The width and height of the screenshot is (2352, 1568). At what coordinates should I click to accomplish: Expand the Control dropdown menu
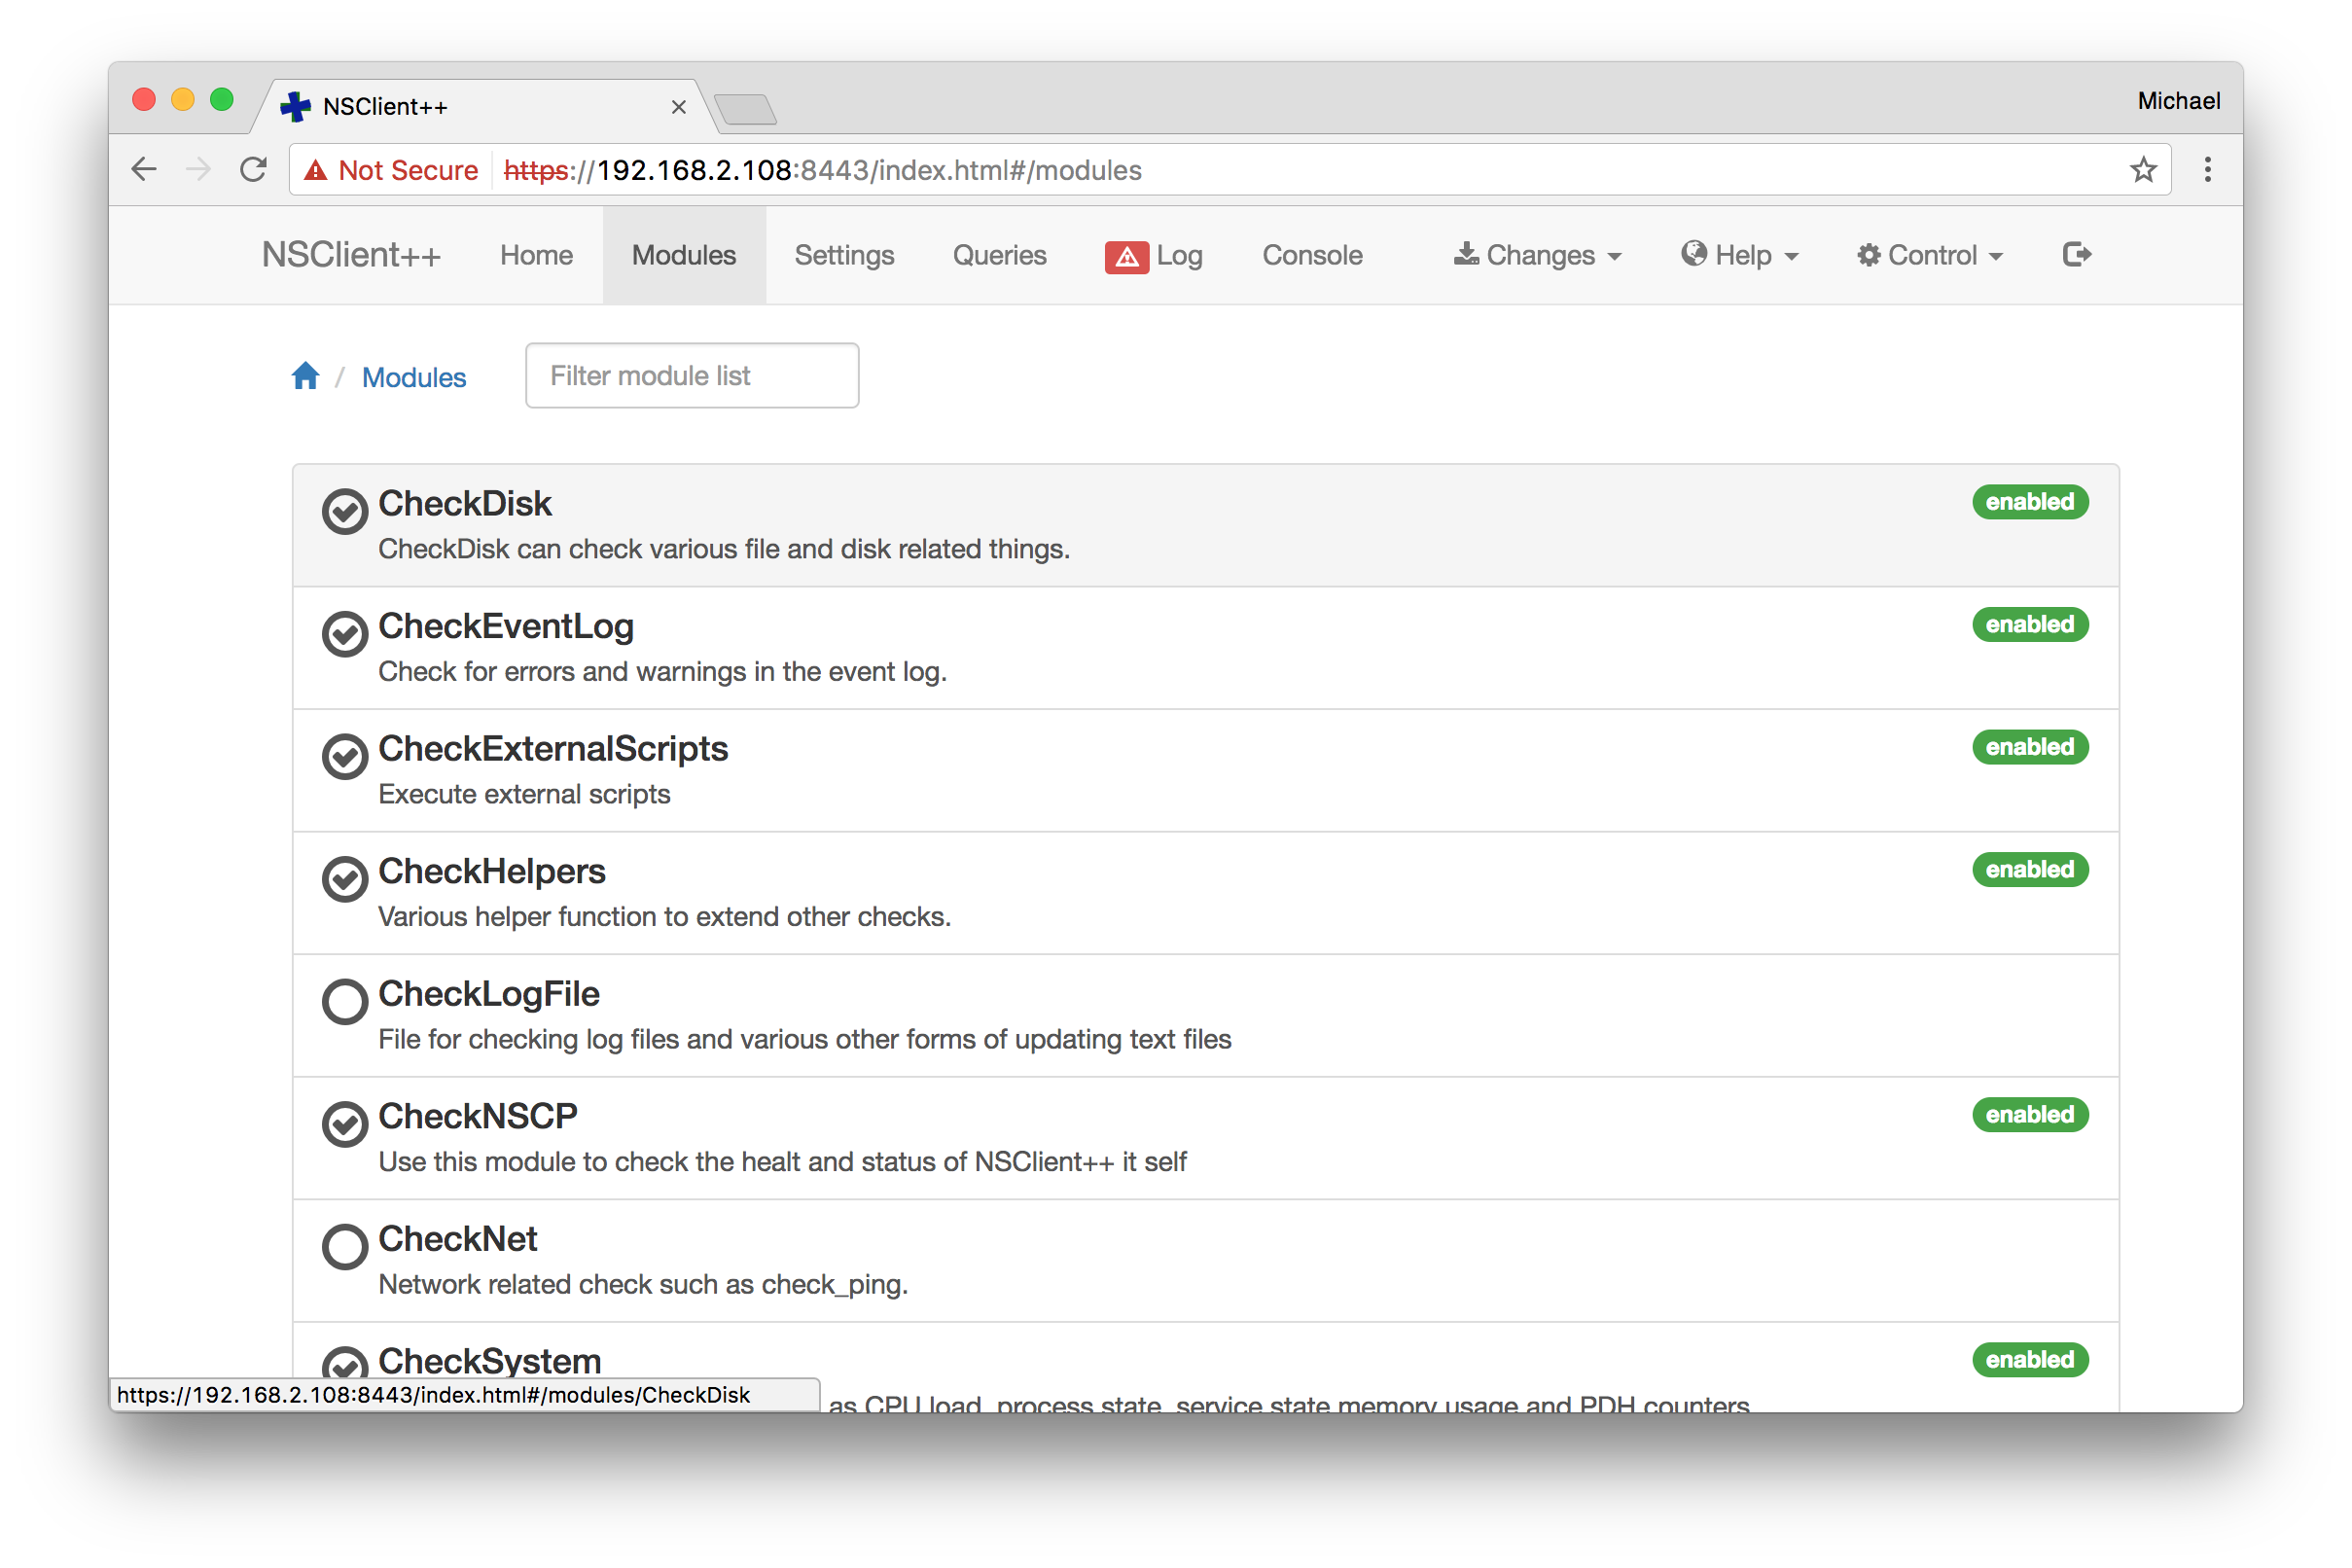click(1930, 256)
